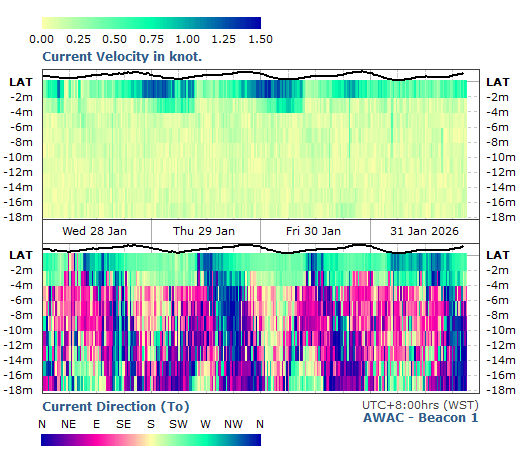The width and height of the screenshot is (521, 462).
Task: Click the 'SW' direction legend label
Action: 178,424
